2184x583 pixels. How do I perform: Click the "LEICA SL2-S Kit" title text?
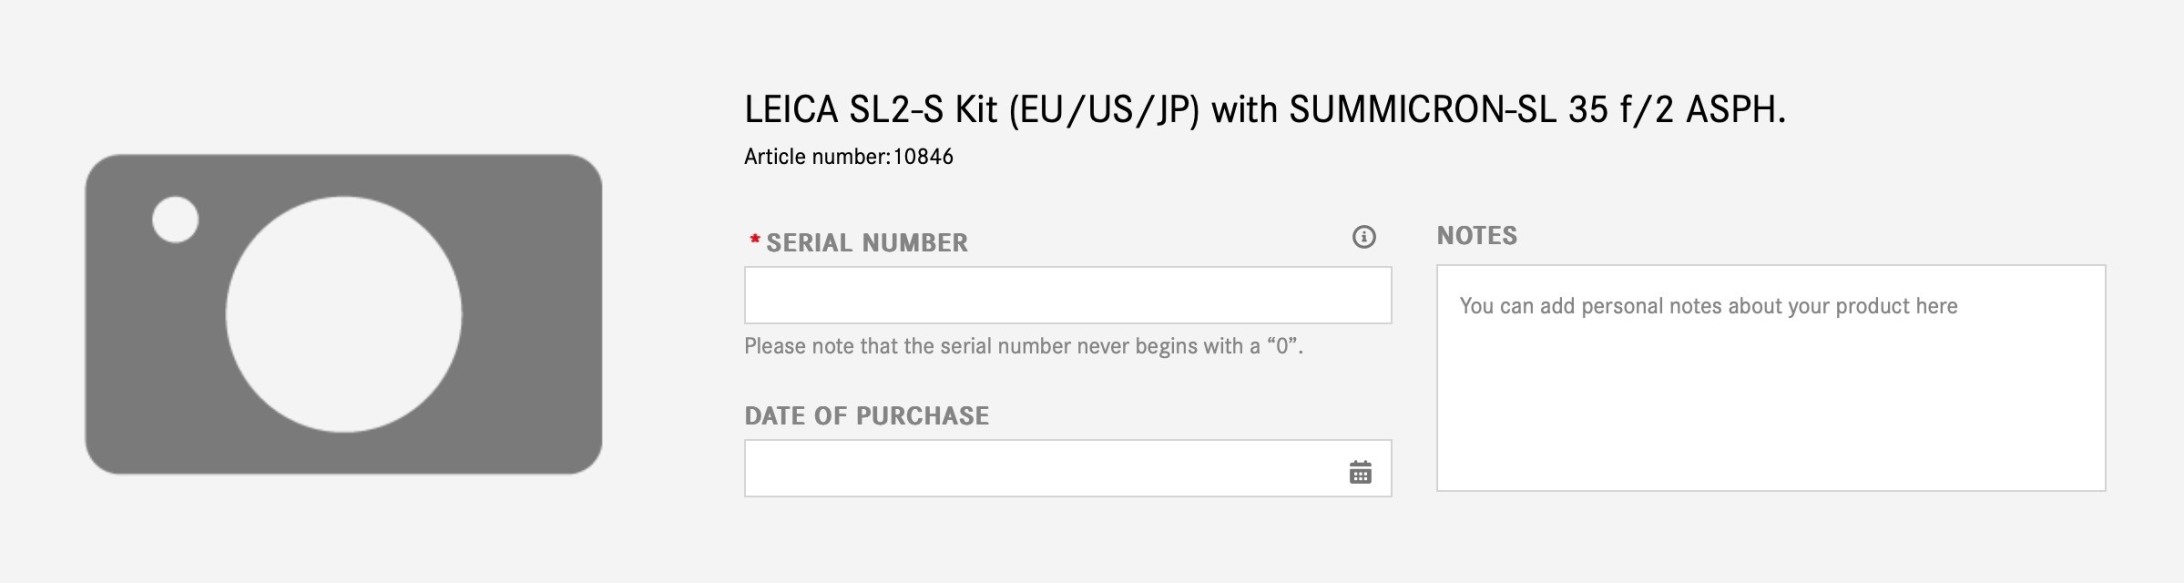click(x=870, y=109)
